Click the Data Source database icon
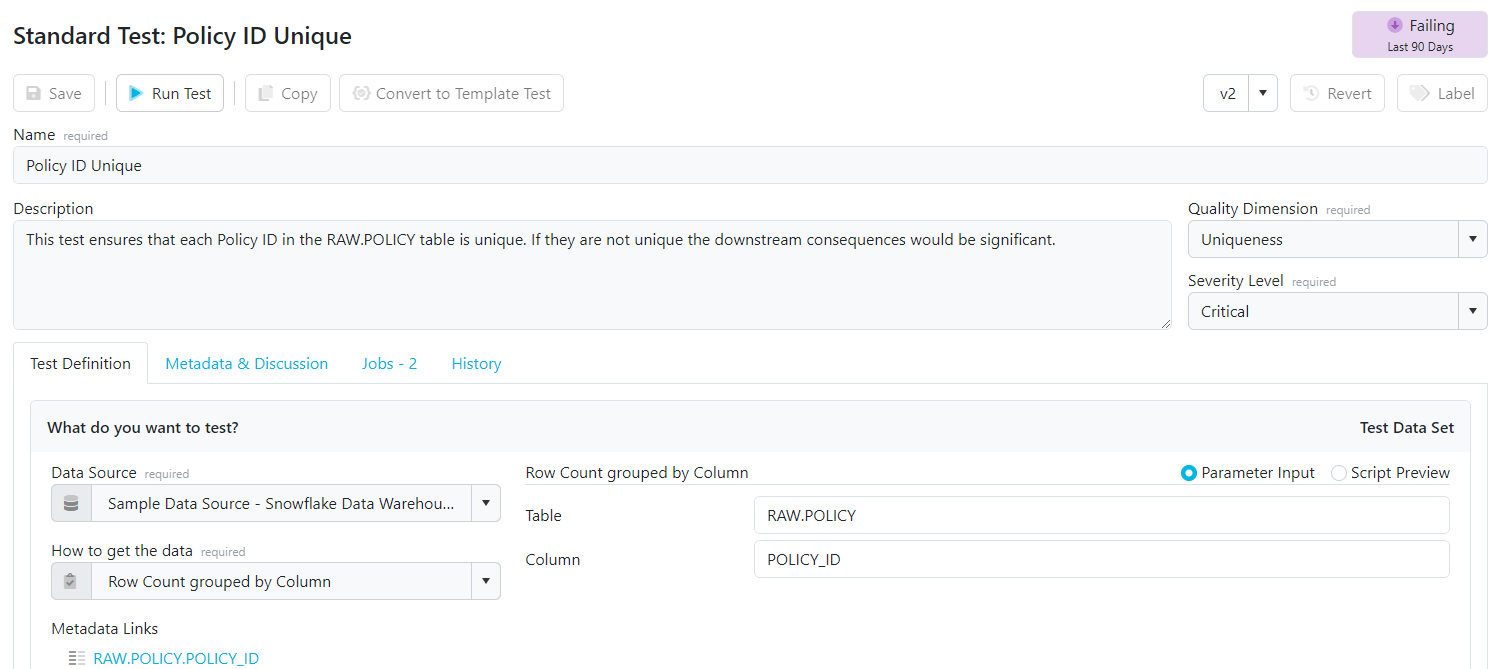The width and height of the screenshot is (1500, 669). [x=71, y=504]
